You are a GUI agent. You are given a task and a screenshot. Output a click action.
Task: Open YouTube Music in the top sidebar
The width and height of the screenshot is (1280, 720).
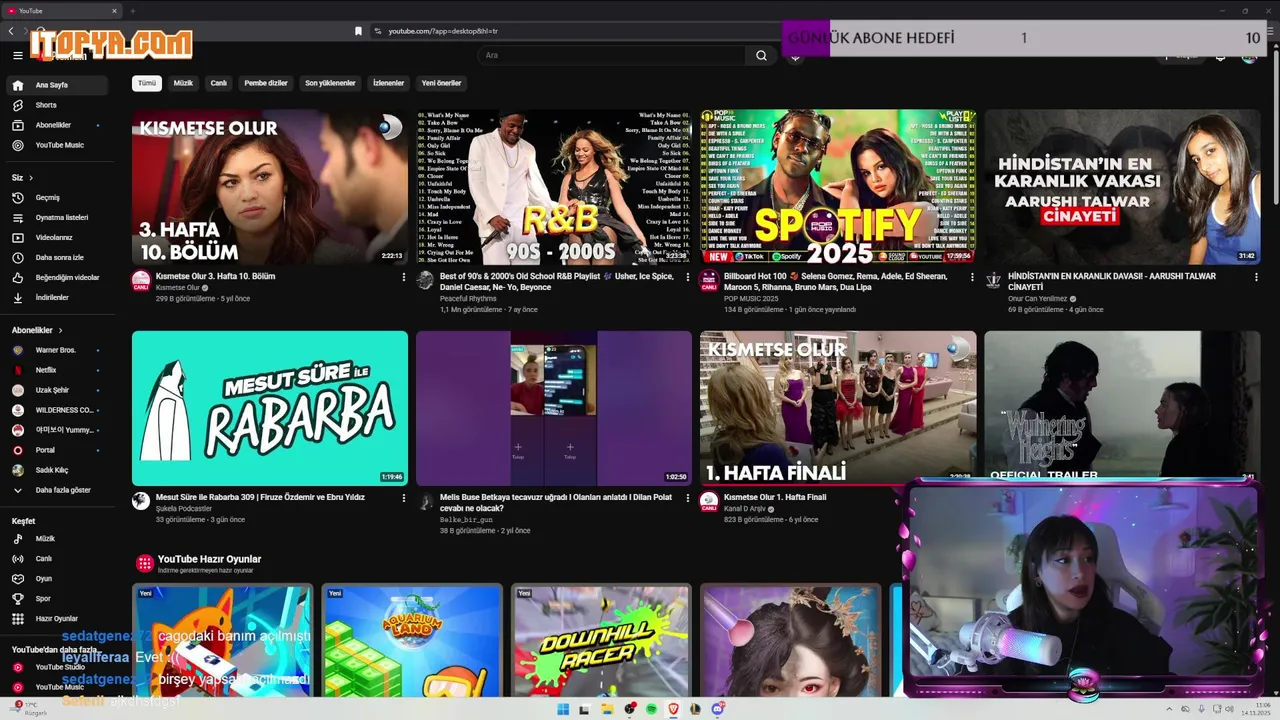coord(56,145)
